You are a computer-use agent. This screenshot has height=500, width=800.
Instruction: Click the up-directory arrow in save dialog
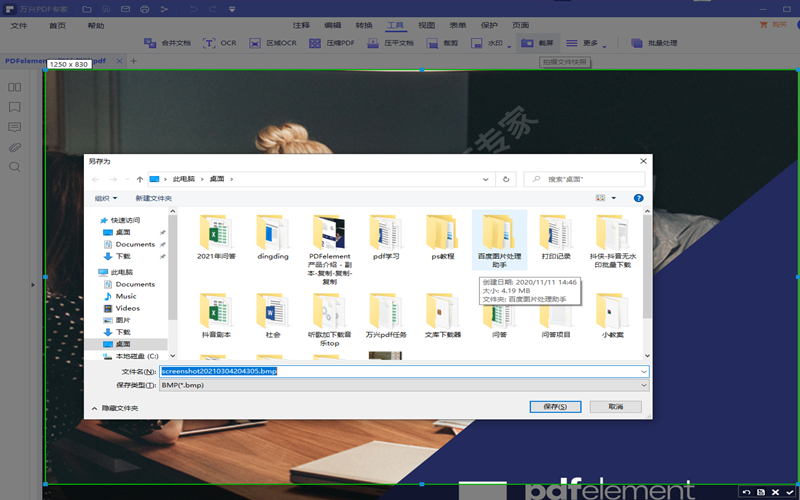click(139, 179)
